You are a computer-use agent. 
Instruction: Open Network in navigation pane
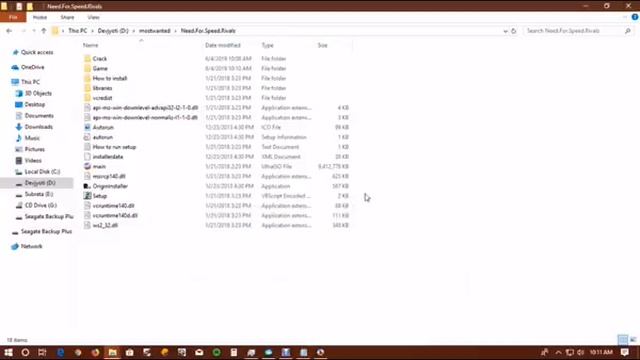pyautogui.click(x=31, y=247)
